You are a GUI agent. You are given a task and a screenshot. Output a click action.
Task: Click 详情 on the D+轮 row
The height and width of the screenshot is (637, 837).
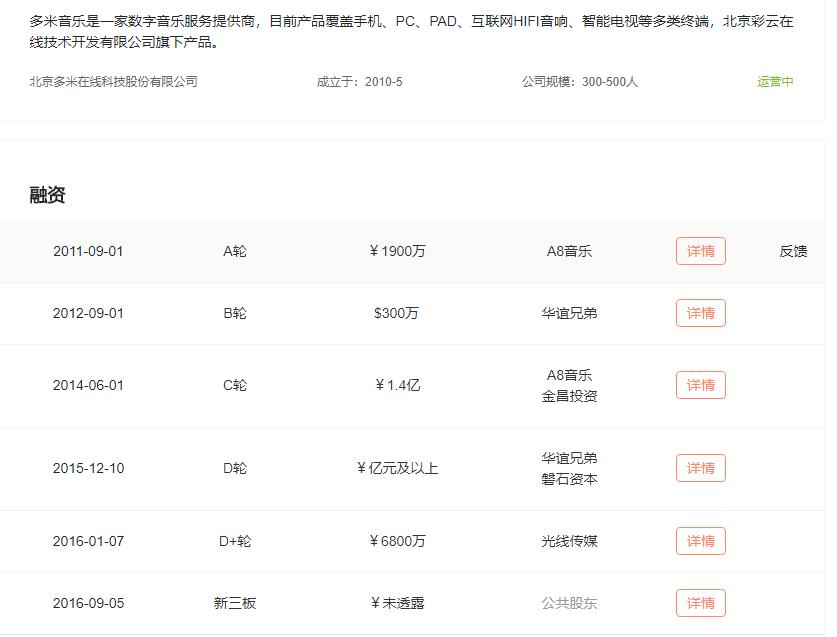[701, 540]
